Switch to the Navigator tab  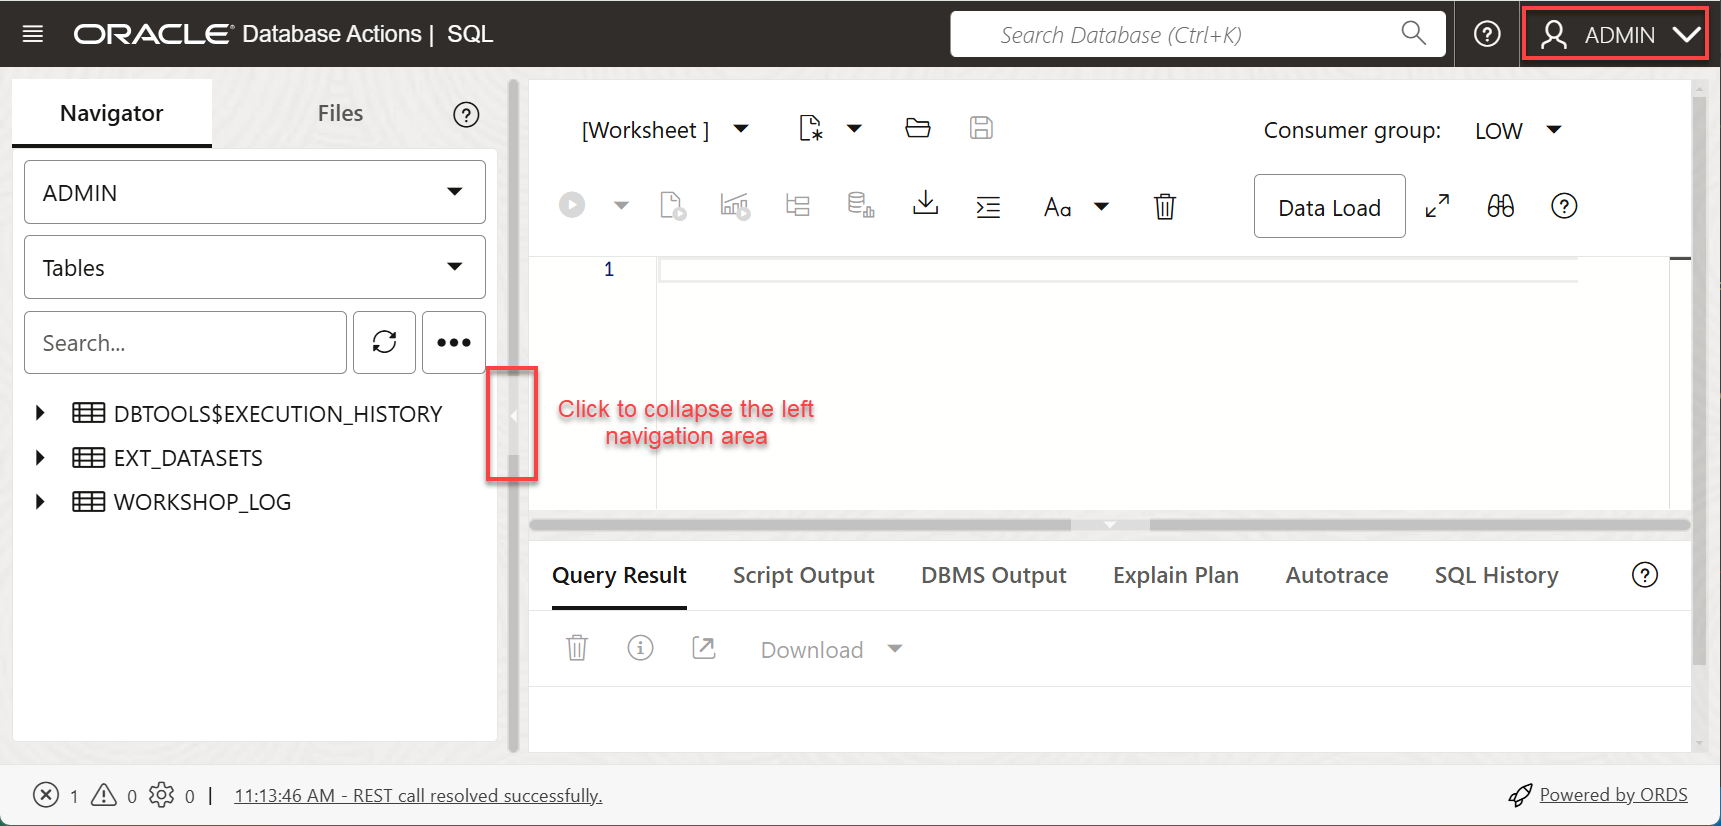tap(112, 113)
